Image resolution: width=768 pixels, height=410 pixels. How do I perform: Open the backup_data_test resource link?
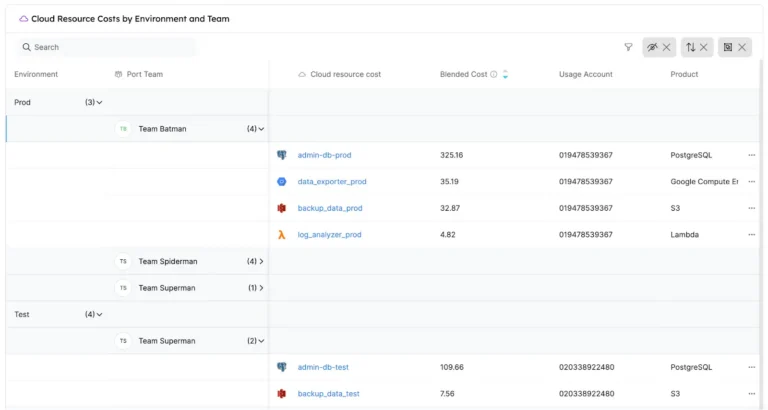click(x=328, y=394)
